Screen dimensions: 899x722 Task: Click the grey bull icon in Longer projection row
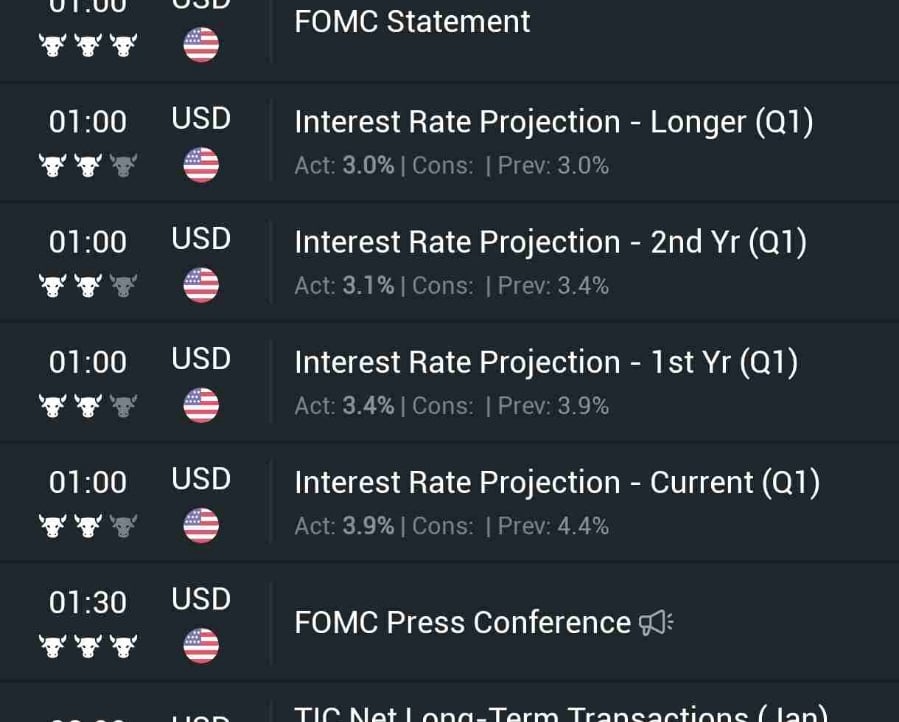click(123, 166)
